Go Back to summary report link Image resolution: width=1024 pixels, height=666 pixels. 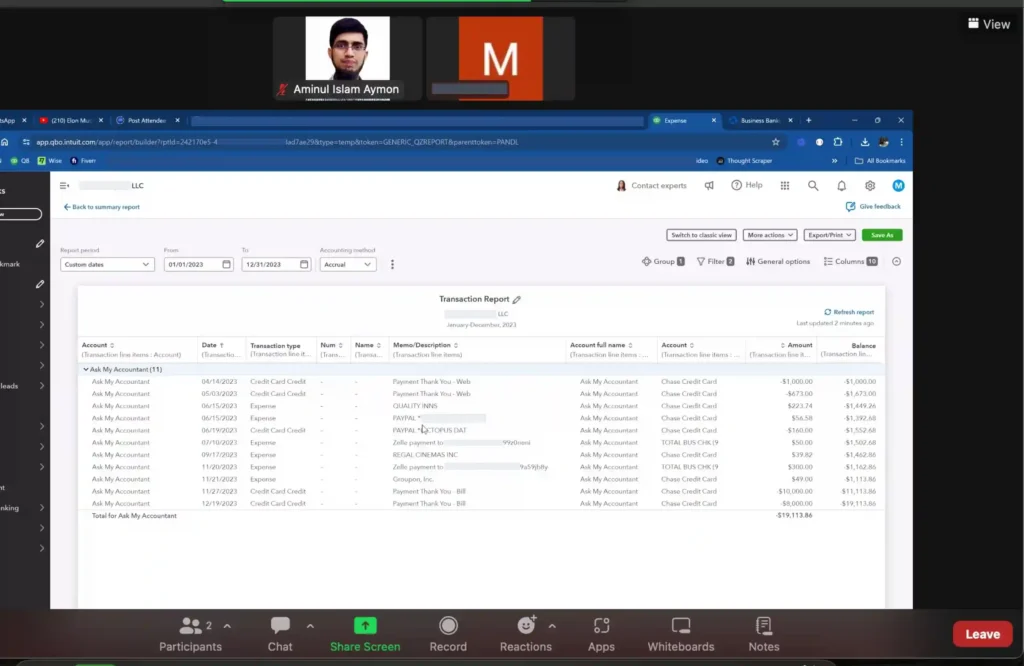[101, 207]
